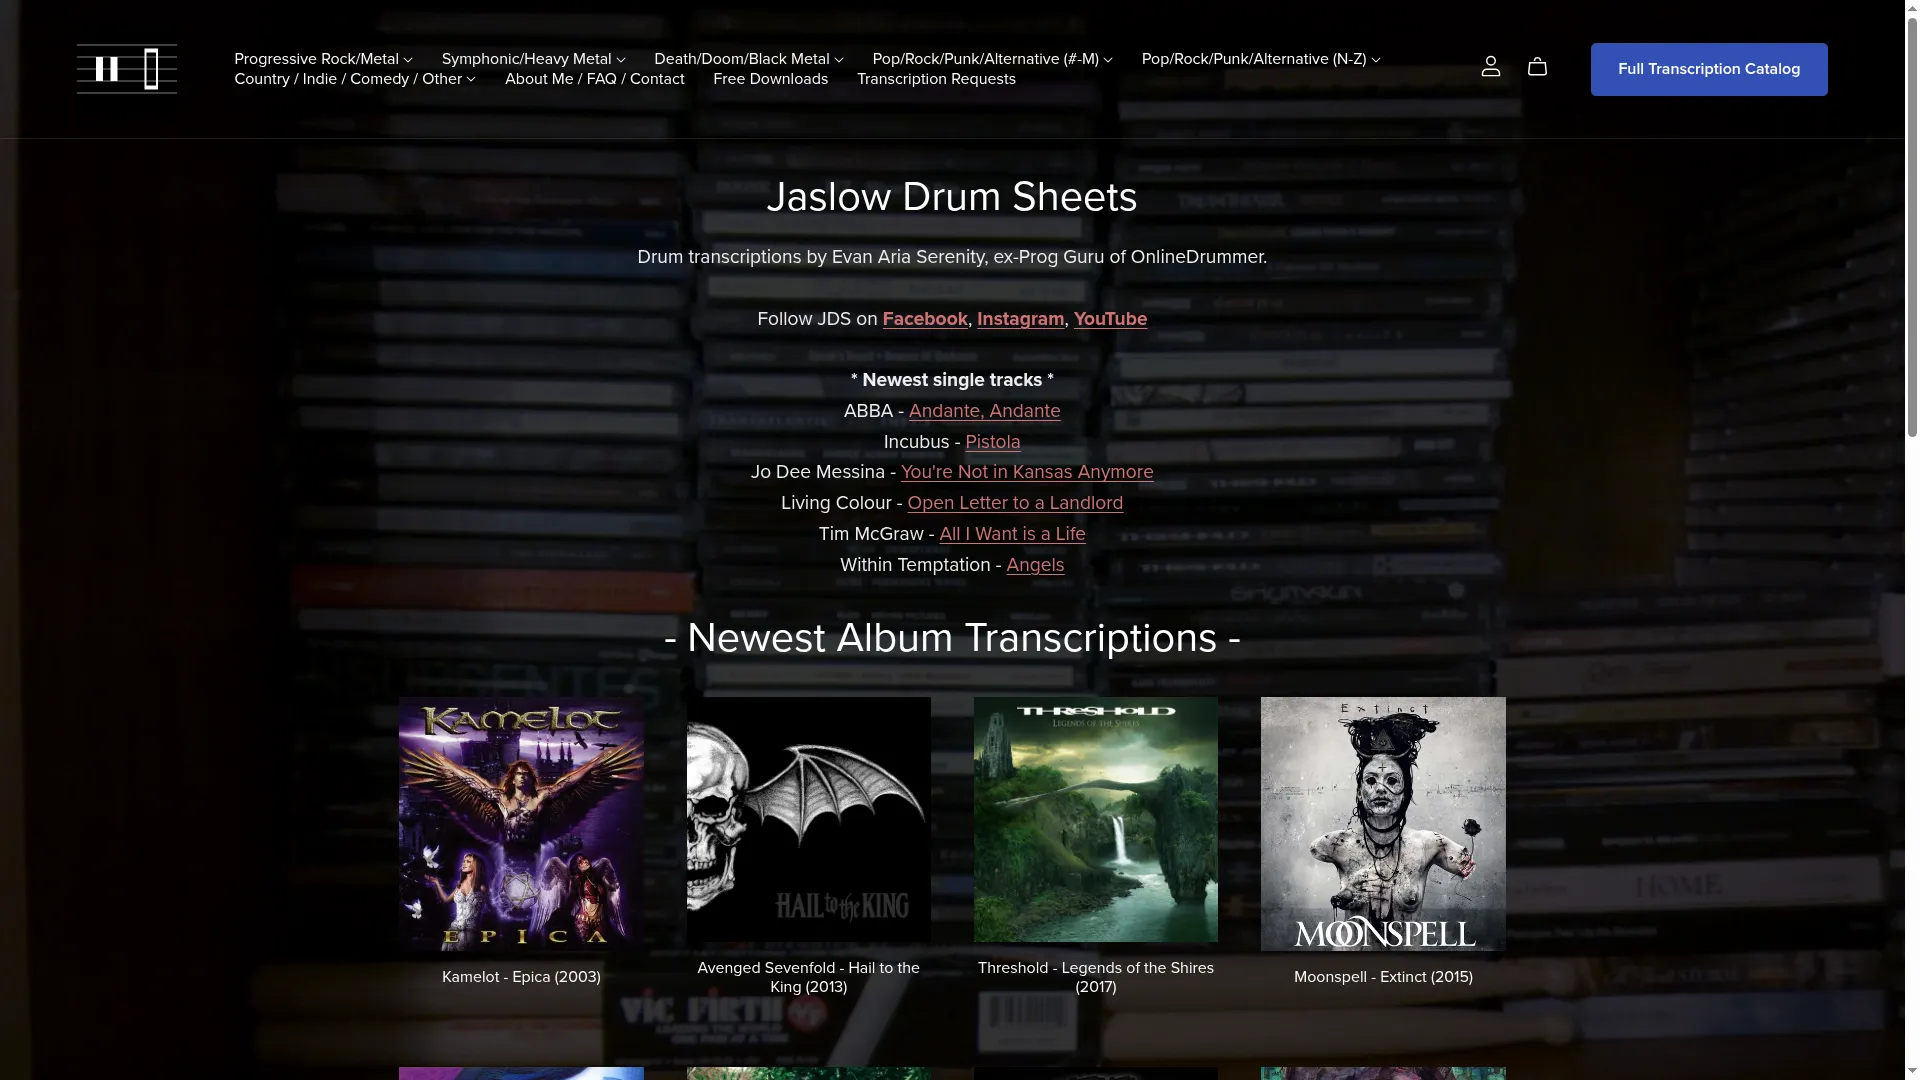1920x1080 pixels.
Task: Click Threshold - Legends of the Shires title
Action: pyautogui.click(x=1096, y=977)
